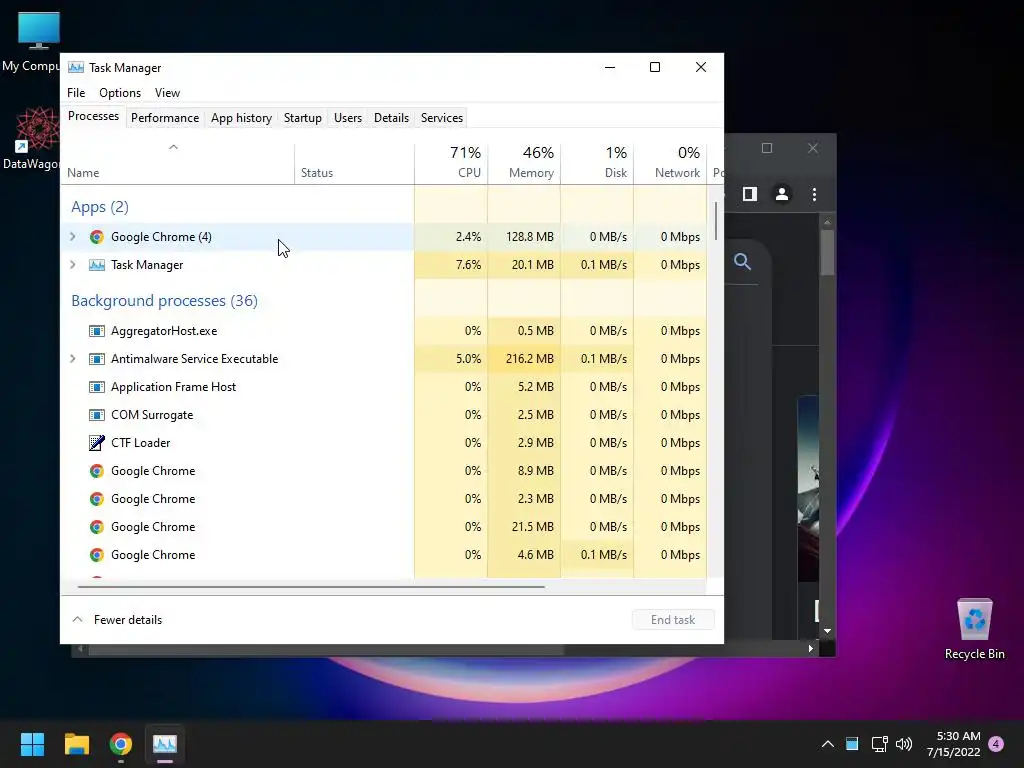1024x768 pixels.
Task: Click the Chrome icon in the 2.3 MB row
Action: [x=97, y=499]
